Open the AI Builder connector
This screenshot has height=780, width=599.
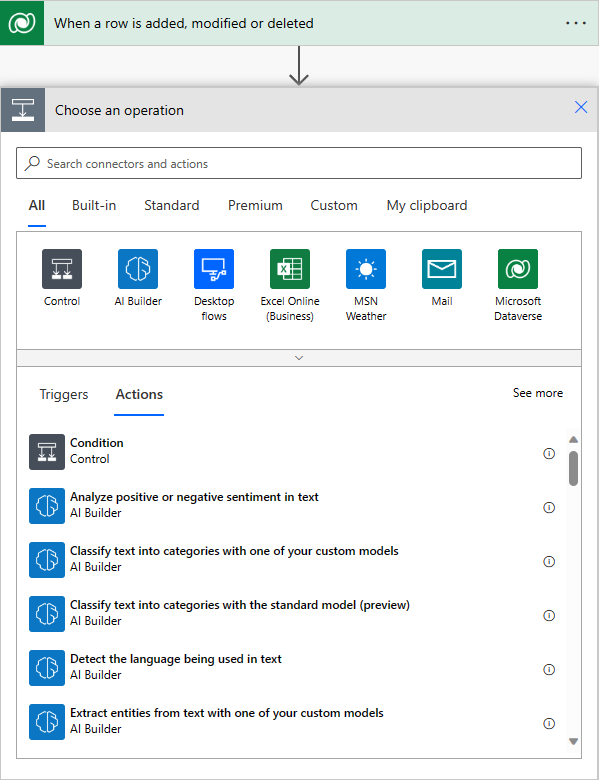coord(138,269)
